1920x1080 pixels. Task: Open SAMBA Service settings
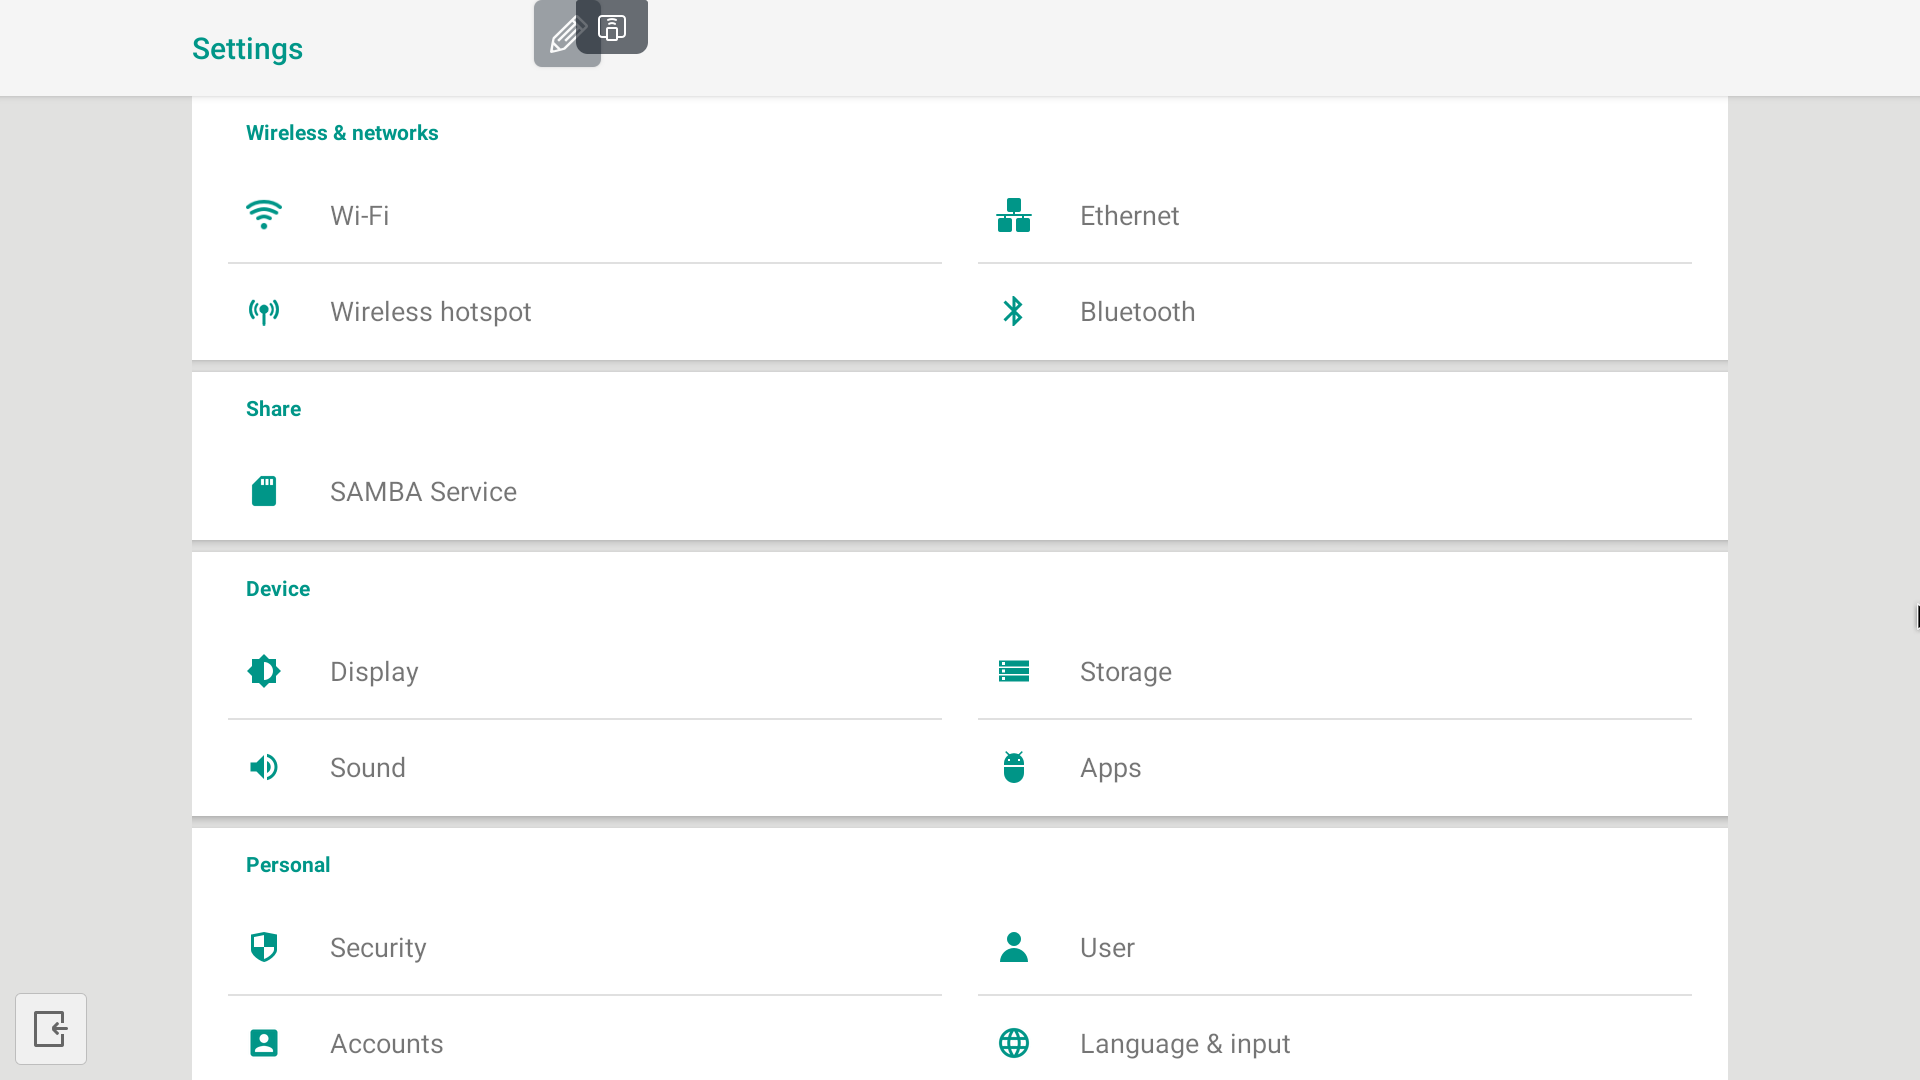click(585, 491)
